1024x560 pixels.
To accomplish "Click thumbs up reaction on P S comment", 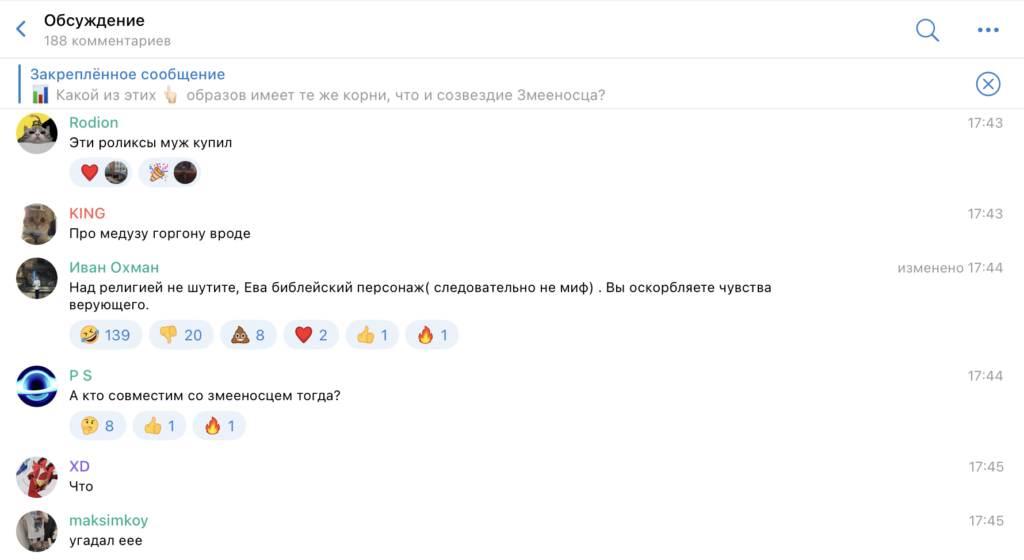I will coord(159,426).
